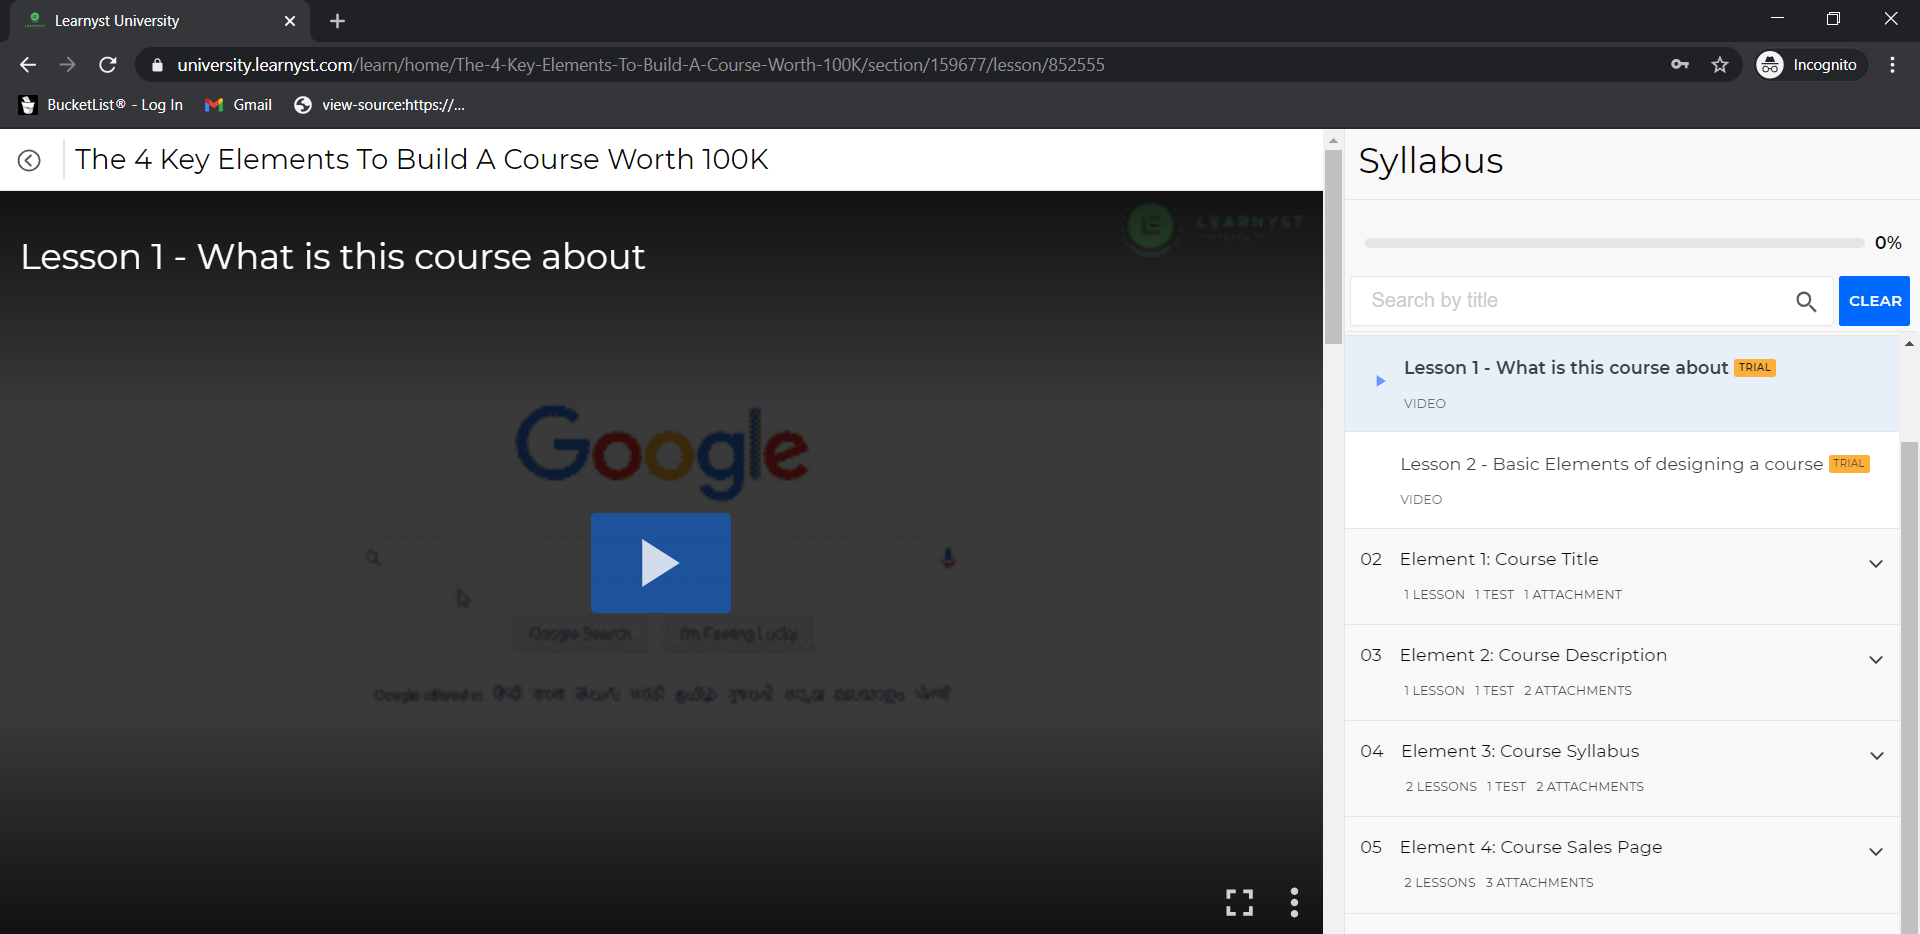Expand Element 4: Course Sales Page chevron
Screen dimensions: 1920x934
[1876, 852]
